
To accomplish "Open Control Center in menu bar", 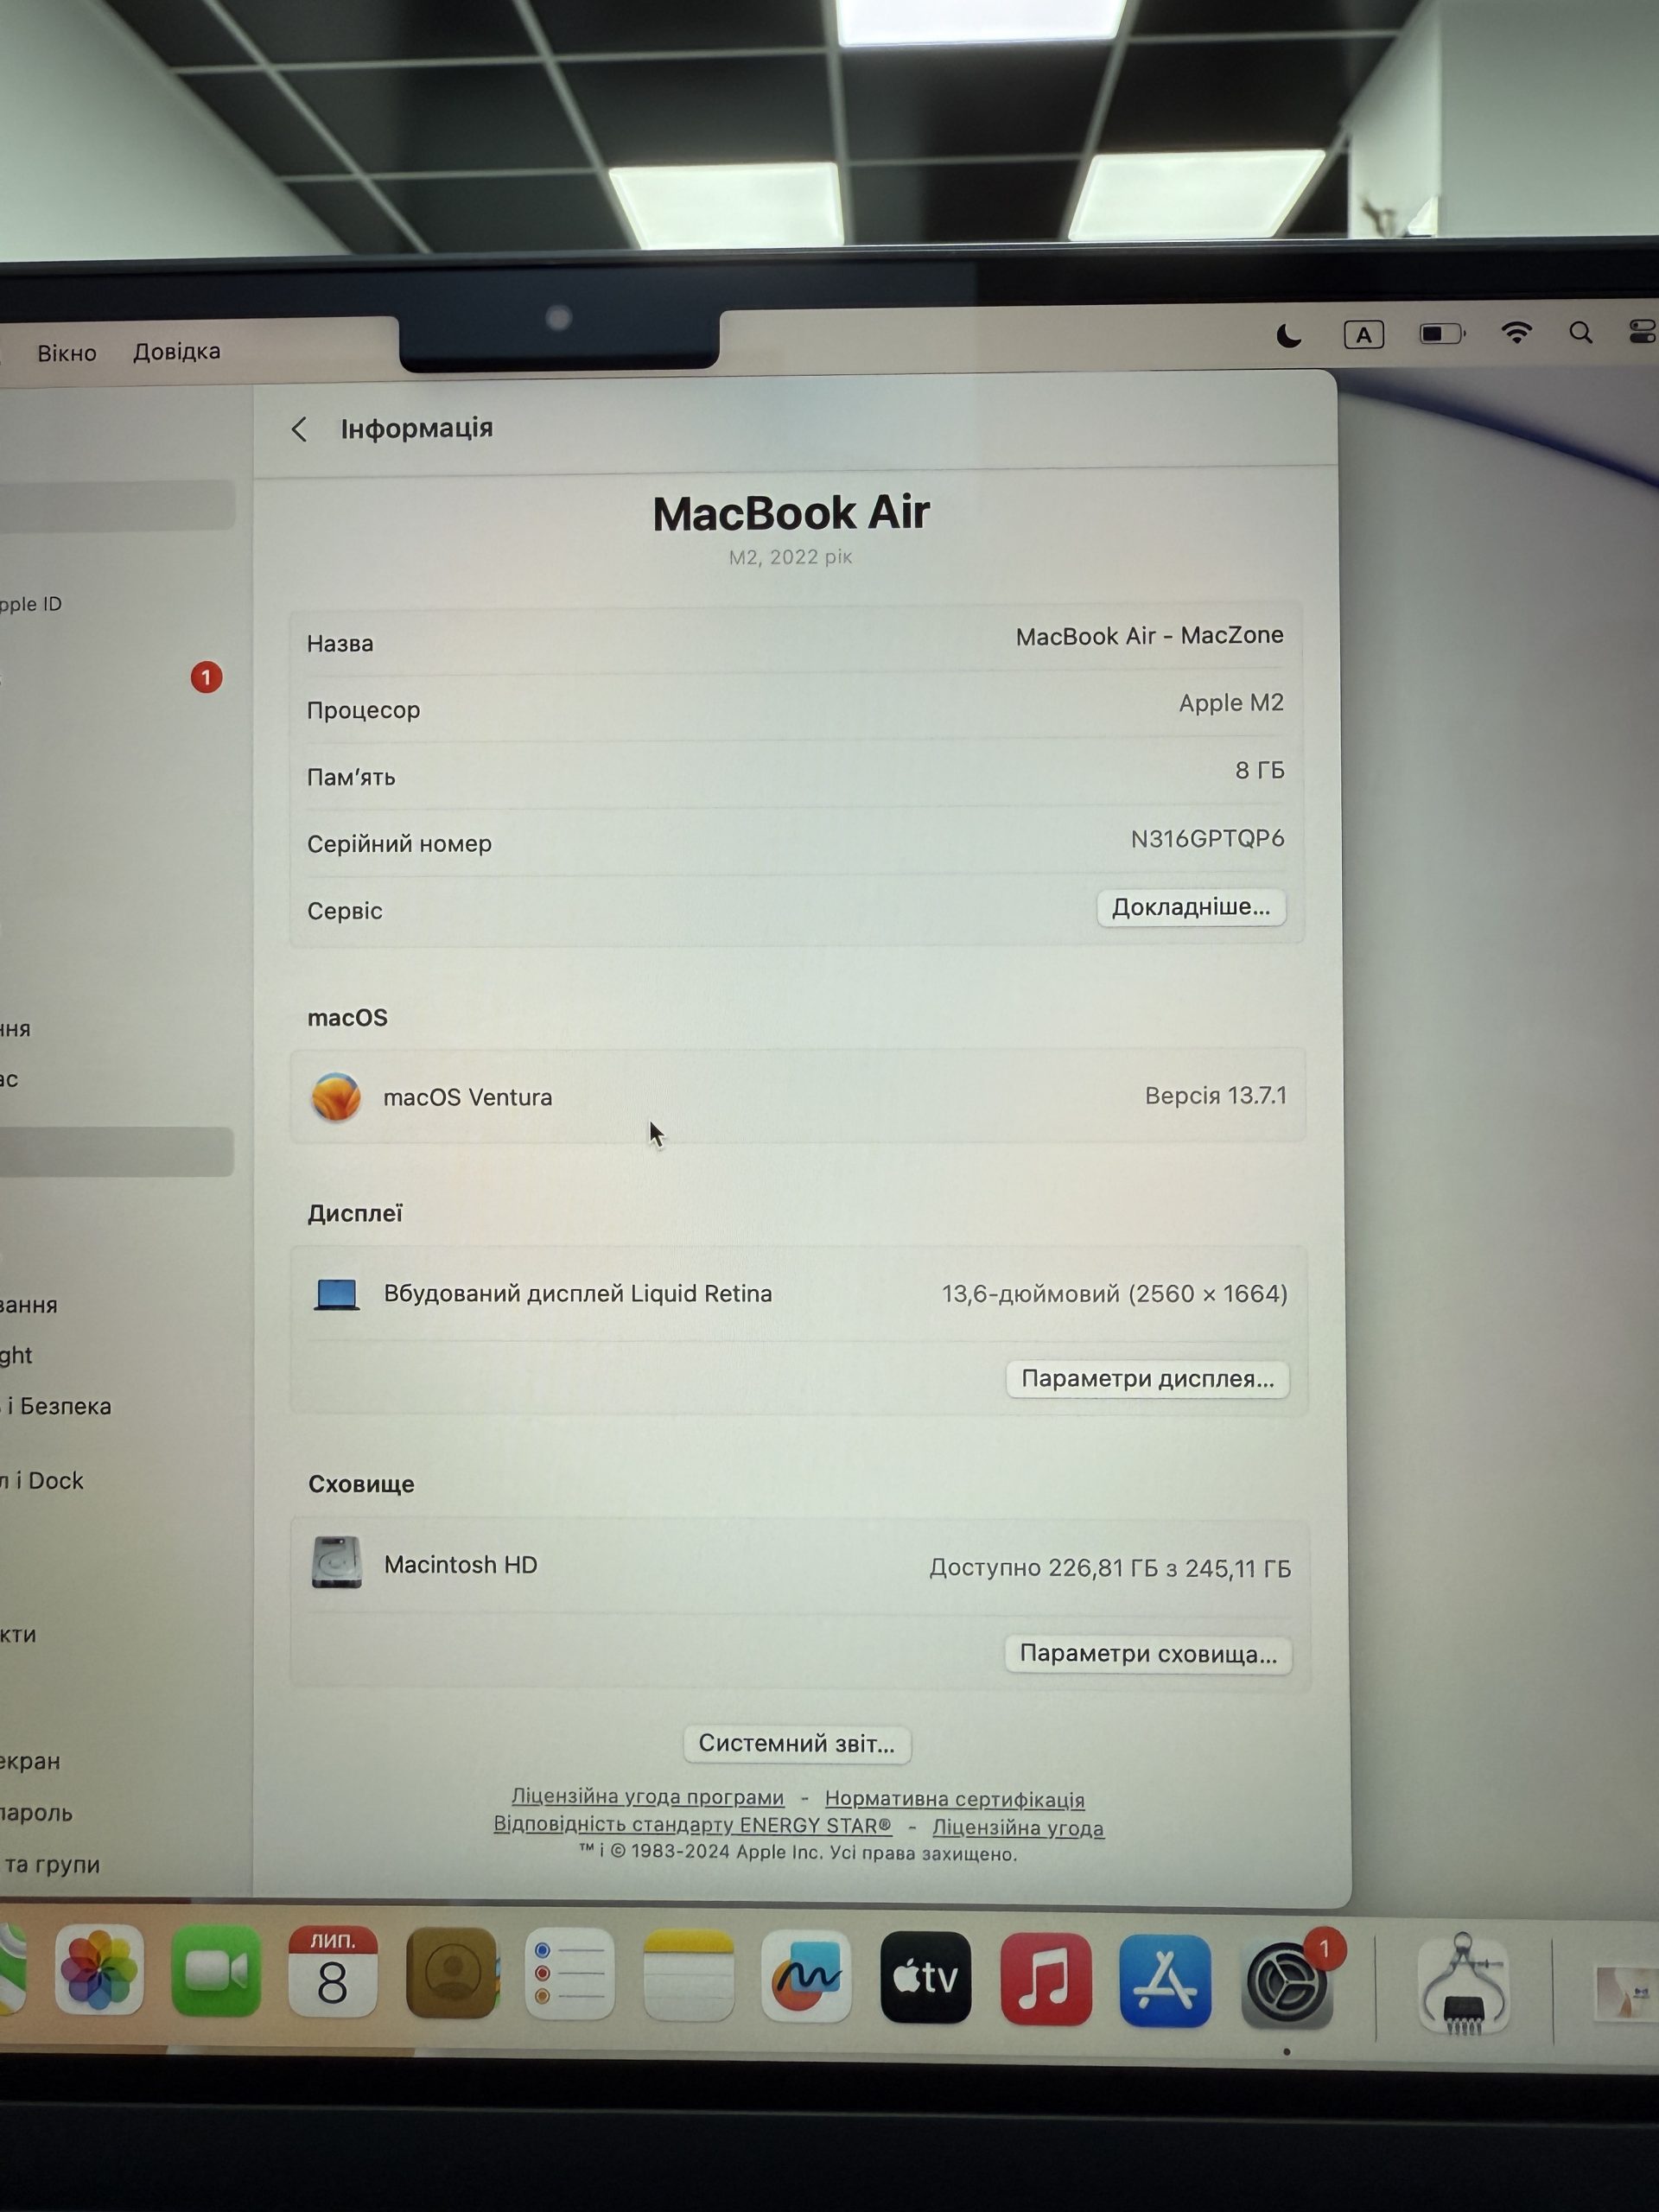I will click(1644, 331).
